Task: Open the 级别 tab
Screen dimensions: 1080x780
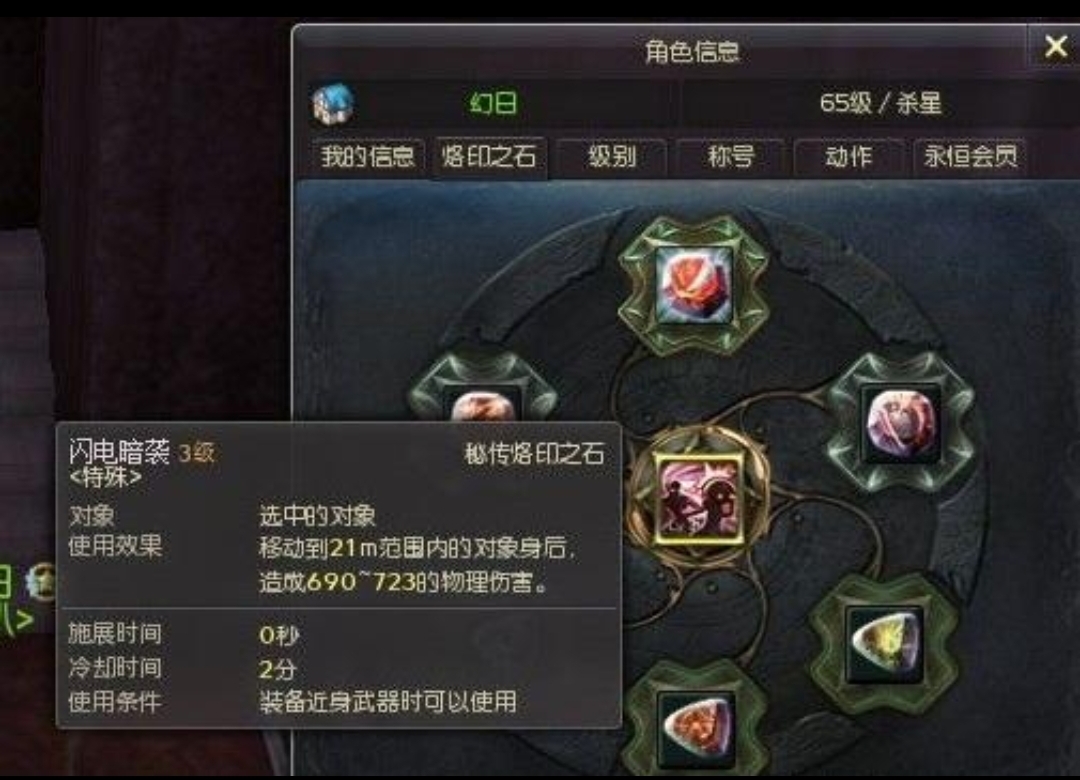Action: (612, 157)
